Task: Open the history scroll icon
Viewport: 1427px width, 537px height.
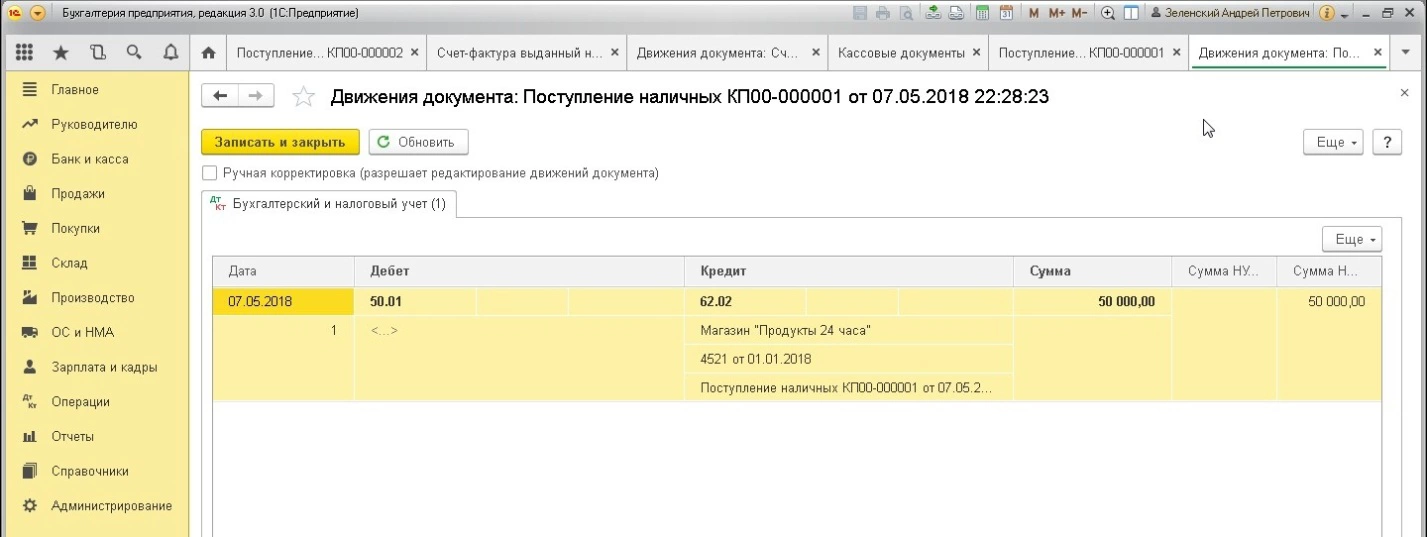Action: pyautogui.click(x=97, y=53)
